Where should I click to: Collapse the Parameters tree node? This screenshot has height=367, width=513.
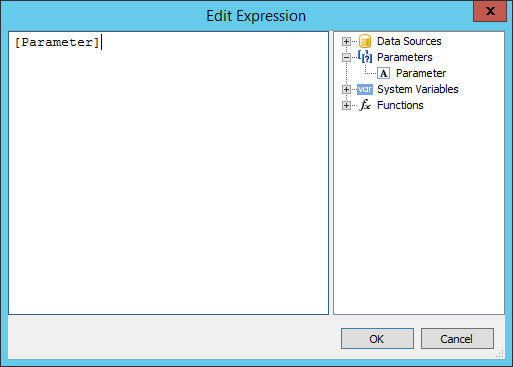(346, 57)
